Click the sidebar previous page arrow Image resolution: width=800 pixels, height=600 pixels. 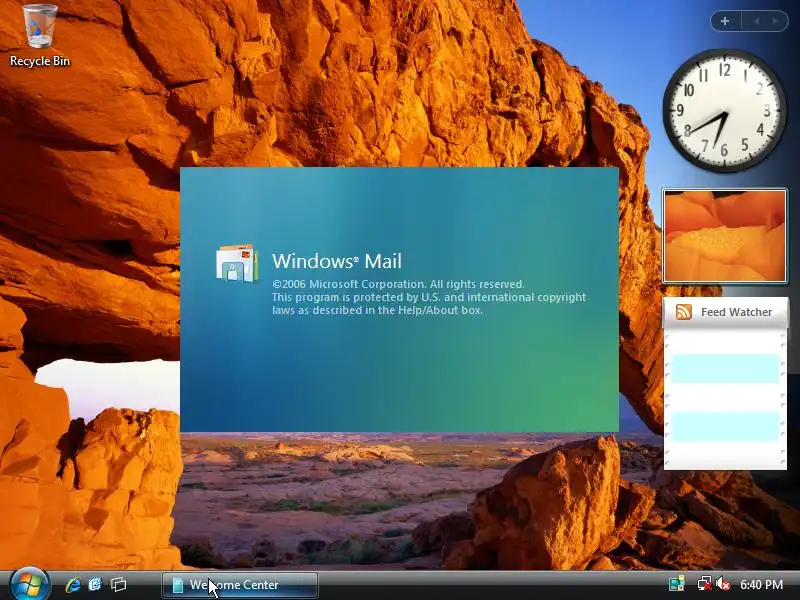point(756,21)
